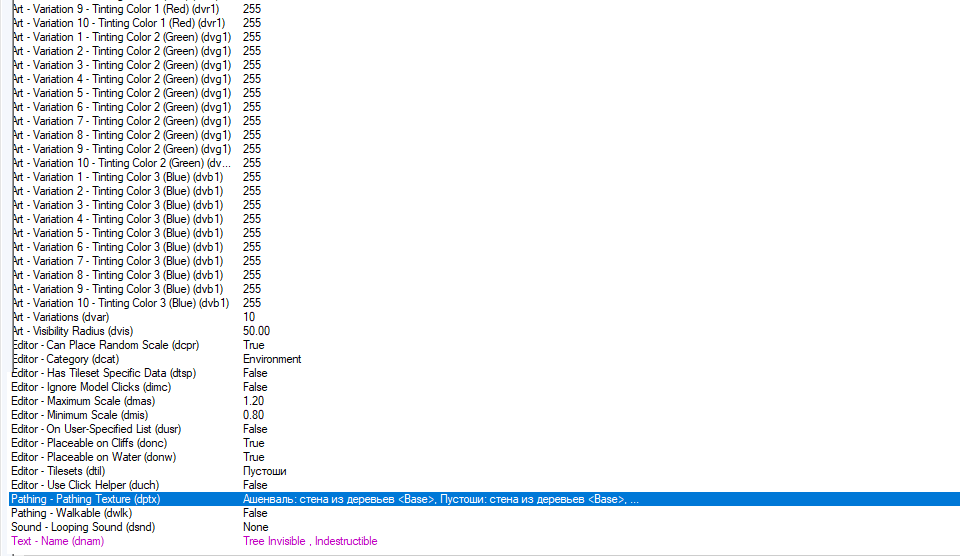Screen dimensions: 960x556
Task: Click the minimum scale value 0.80
Action: [253, 415]
